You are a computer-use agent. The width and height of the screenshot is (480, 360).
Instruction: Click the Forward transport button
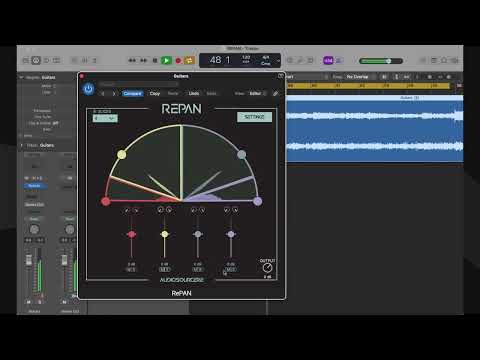[x=143, y=60]
